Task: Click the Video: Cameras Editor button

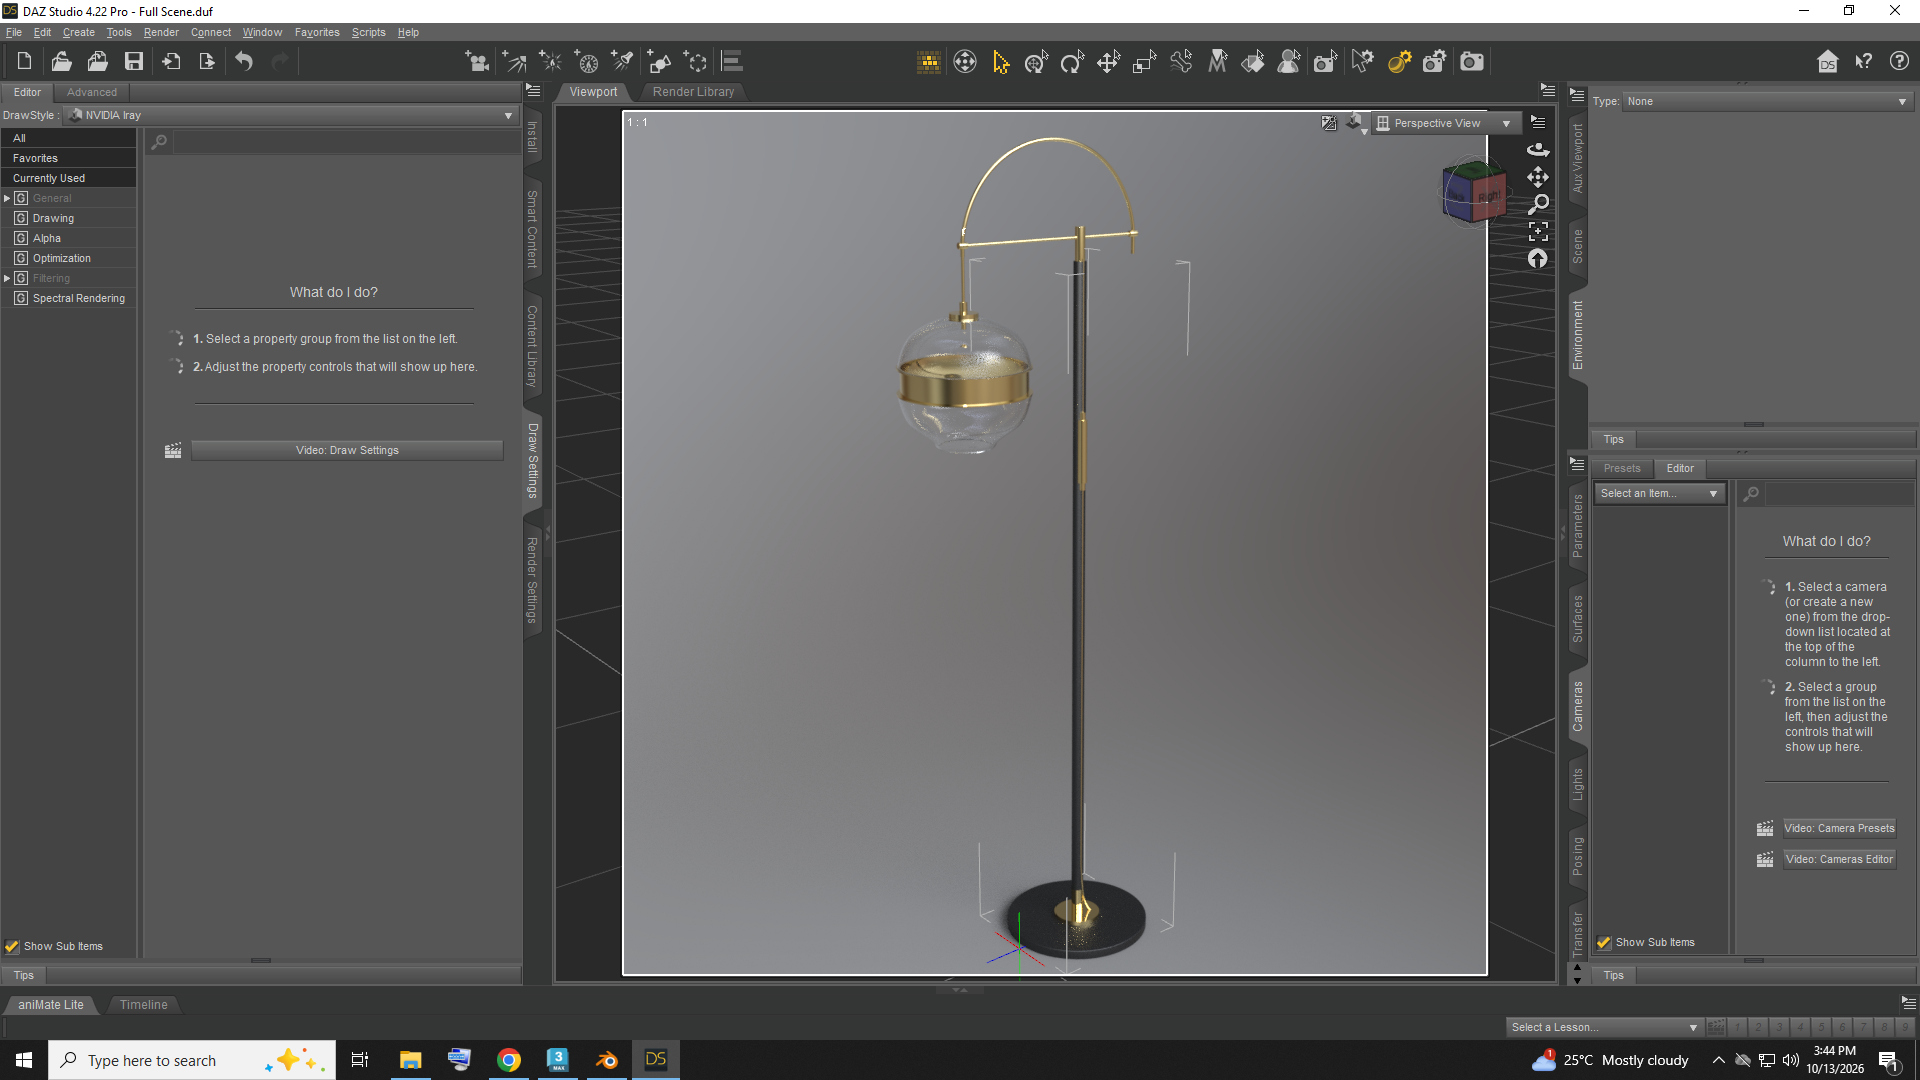Action: pos(1839,859)
